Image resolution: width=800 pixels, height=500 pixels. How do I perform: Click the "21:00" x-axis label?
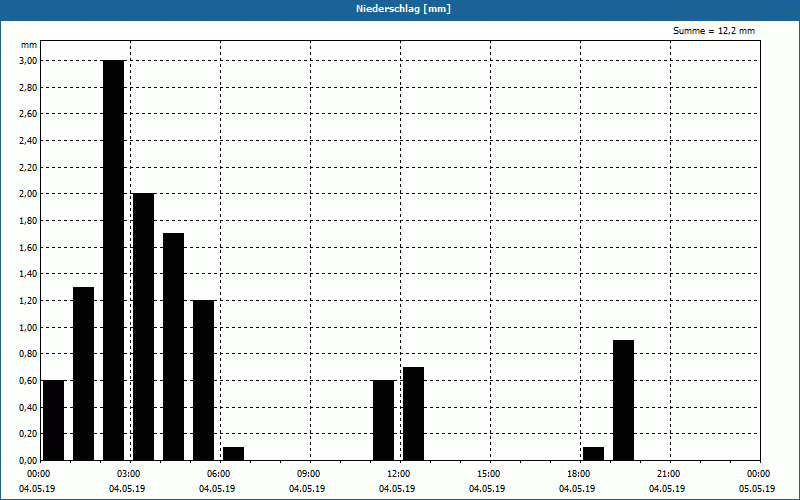(x=668, y=474)
